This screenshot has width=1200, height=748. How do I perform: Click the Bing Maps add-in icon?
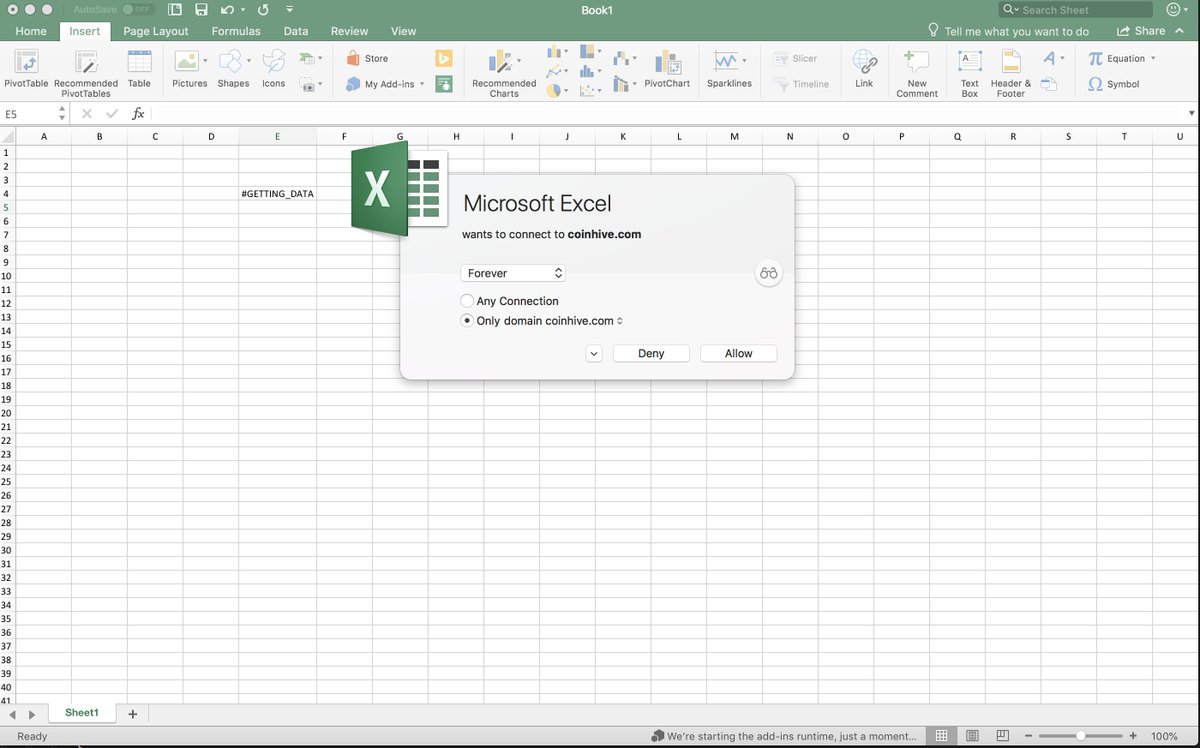[444, 58]
